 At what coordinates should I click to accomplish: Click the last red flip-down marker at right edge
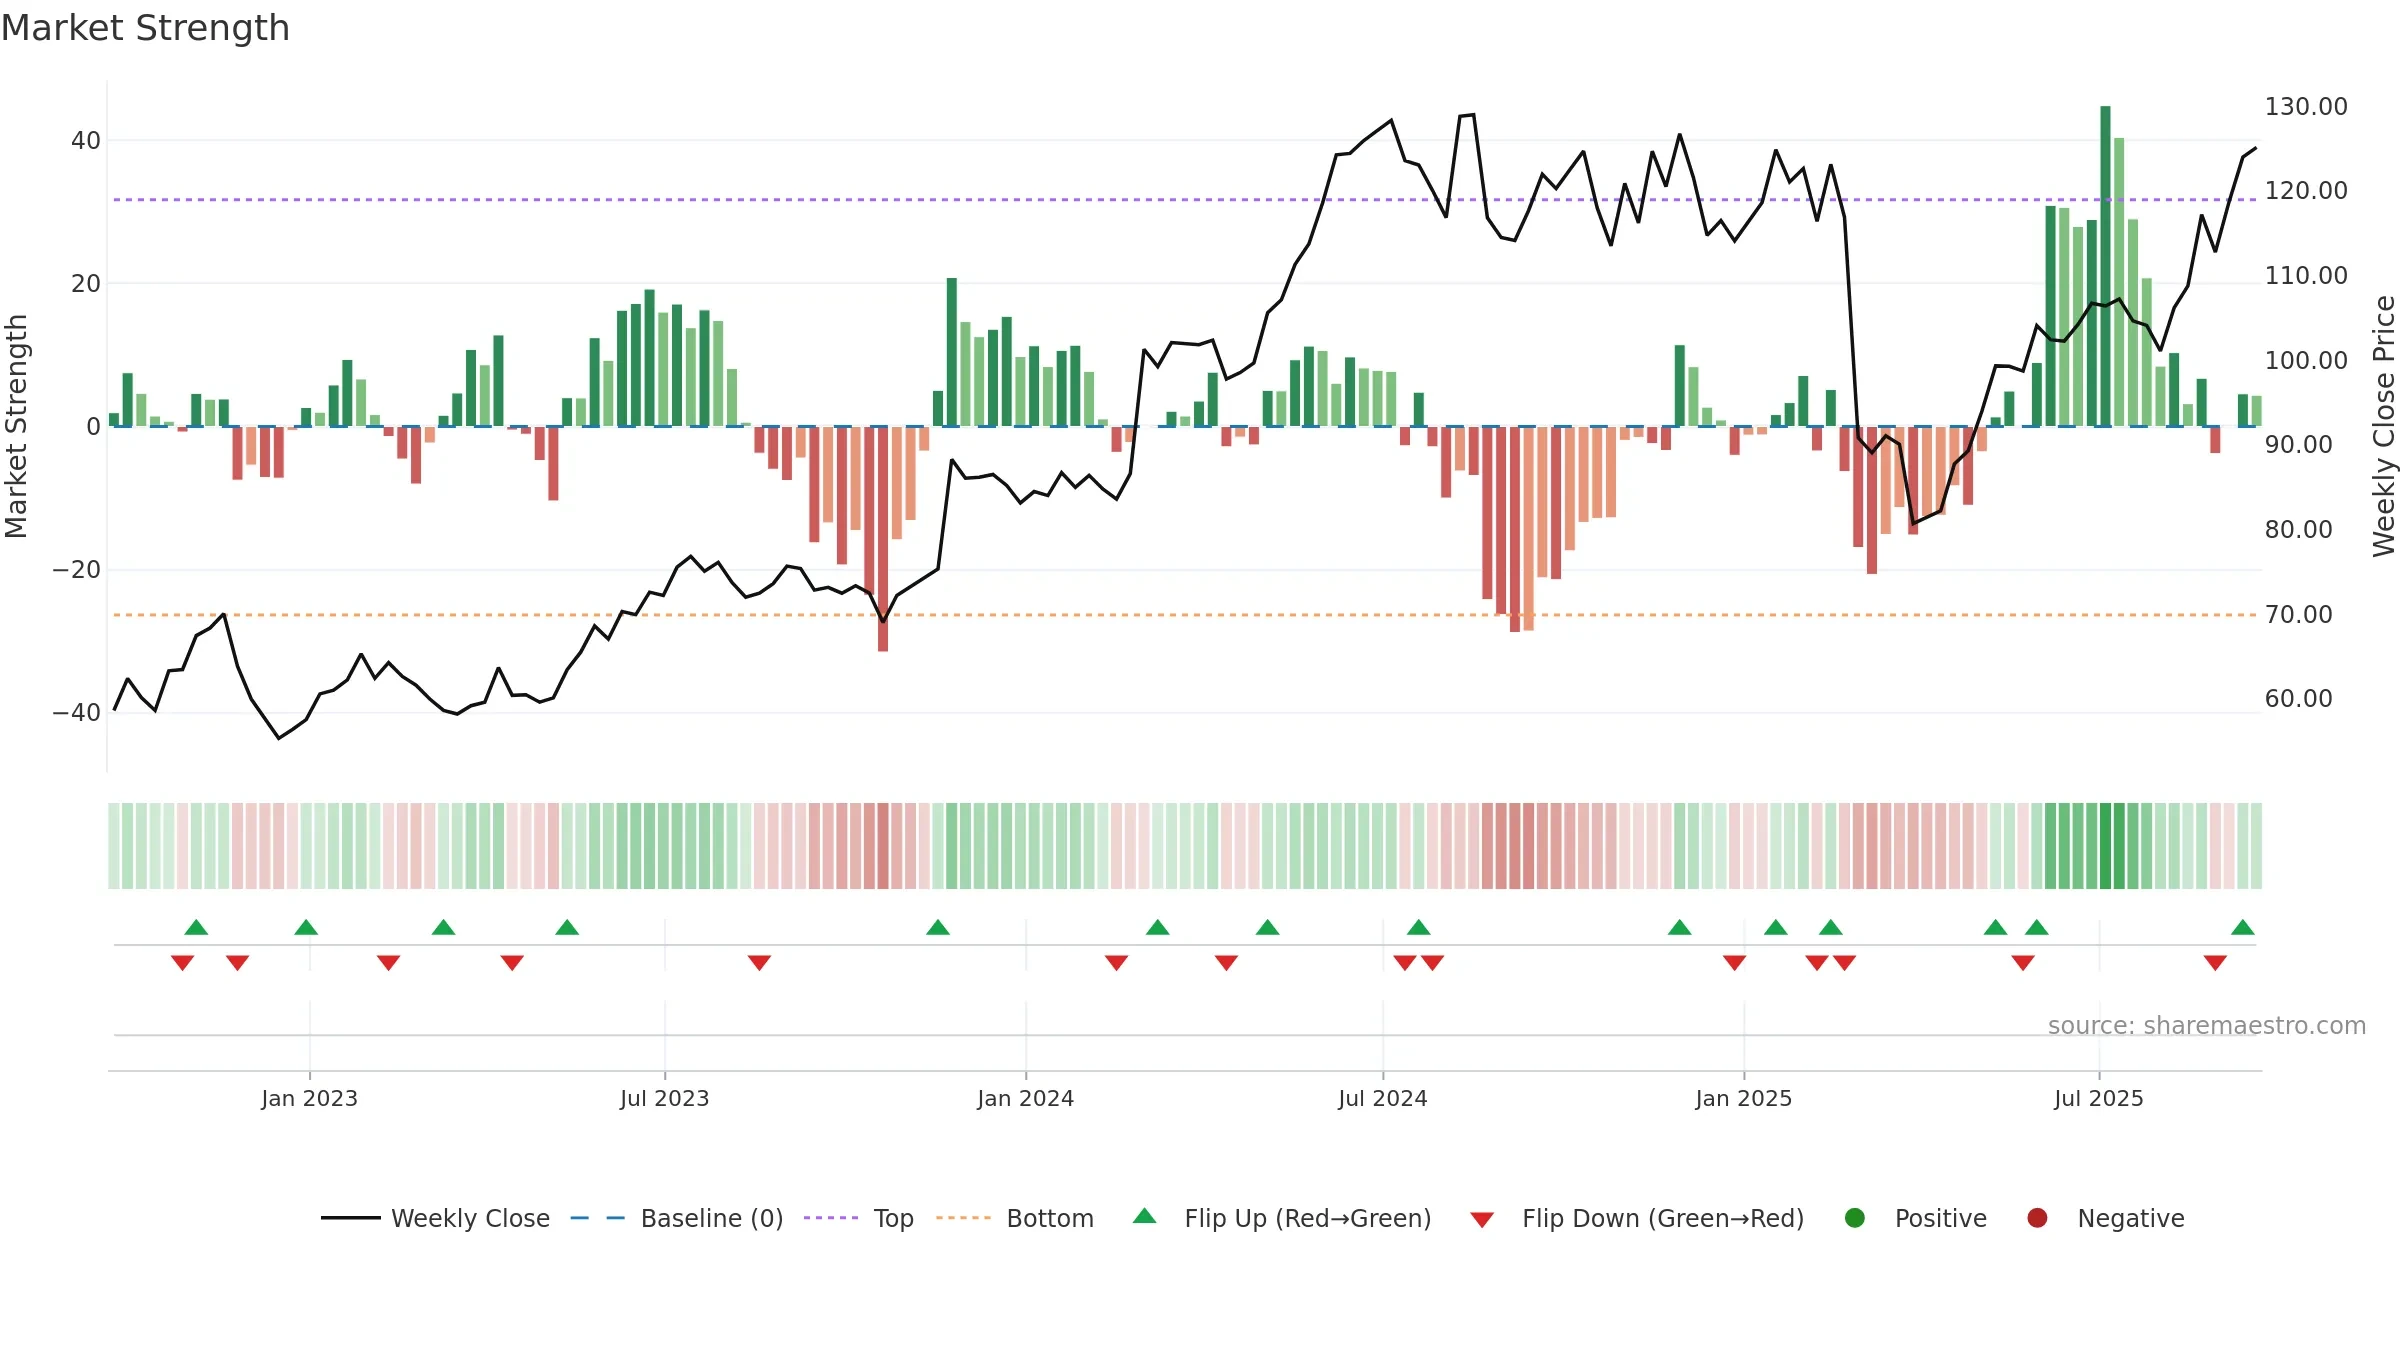pos(2215,963)
